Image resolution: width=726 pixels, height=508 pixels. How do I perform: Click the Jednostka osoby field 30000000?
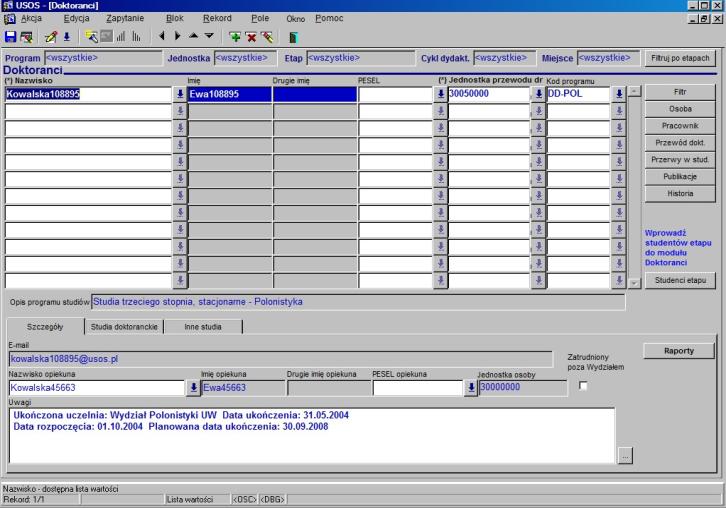[x=523, y=387]
